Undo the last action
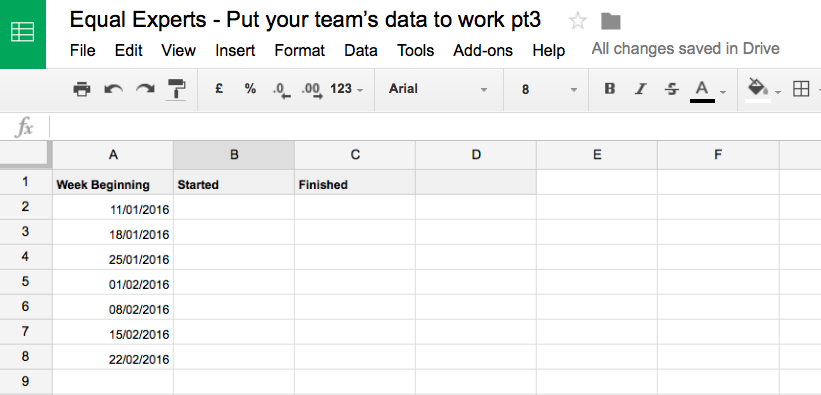 pyautogui.click(x=113, y=89)
